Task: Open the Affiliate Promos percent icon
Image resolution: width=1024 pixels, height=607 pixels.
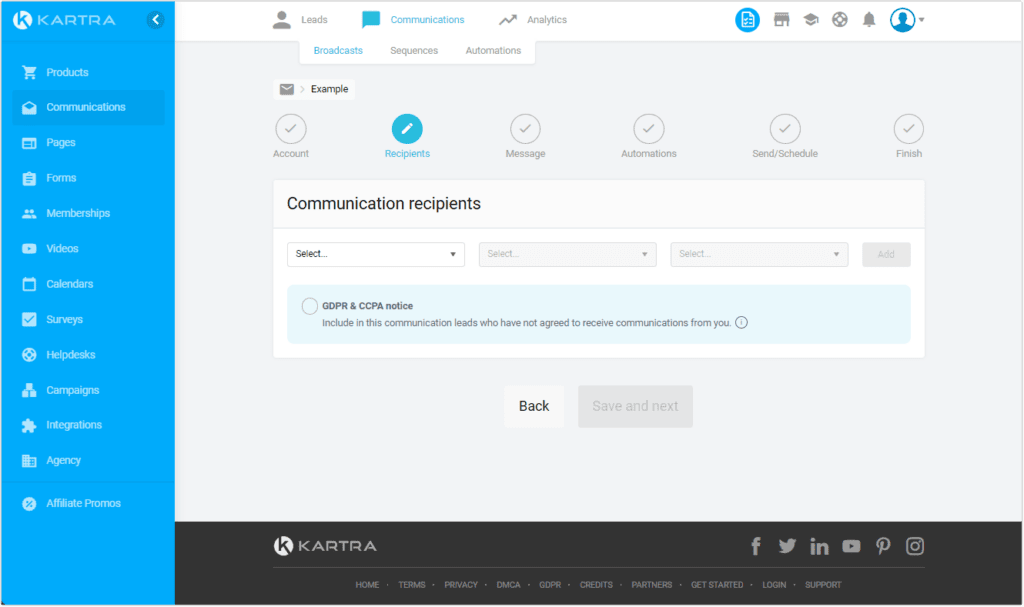Action: pyautogui.click(x=29, y=503)
